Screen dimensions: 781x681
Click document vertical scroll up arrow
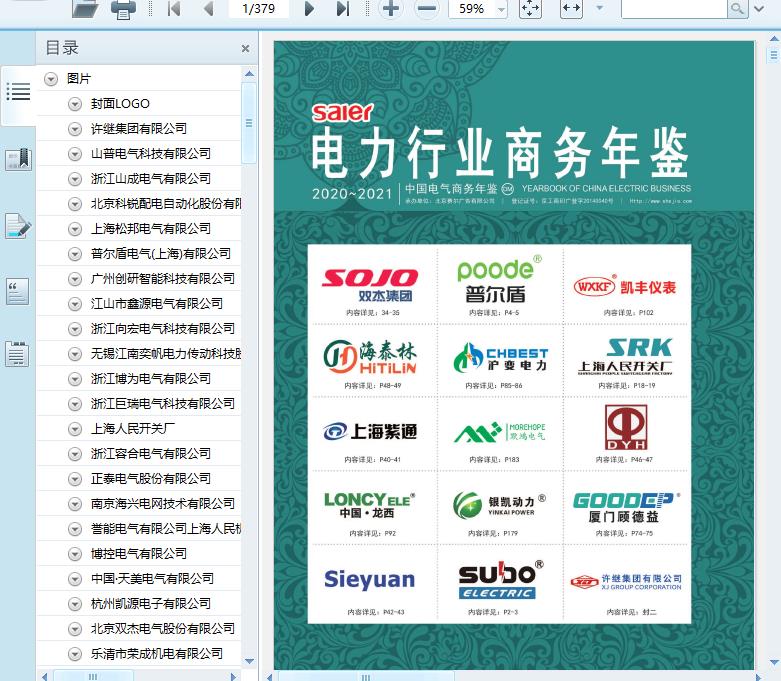pos(774,38)
